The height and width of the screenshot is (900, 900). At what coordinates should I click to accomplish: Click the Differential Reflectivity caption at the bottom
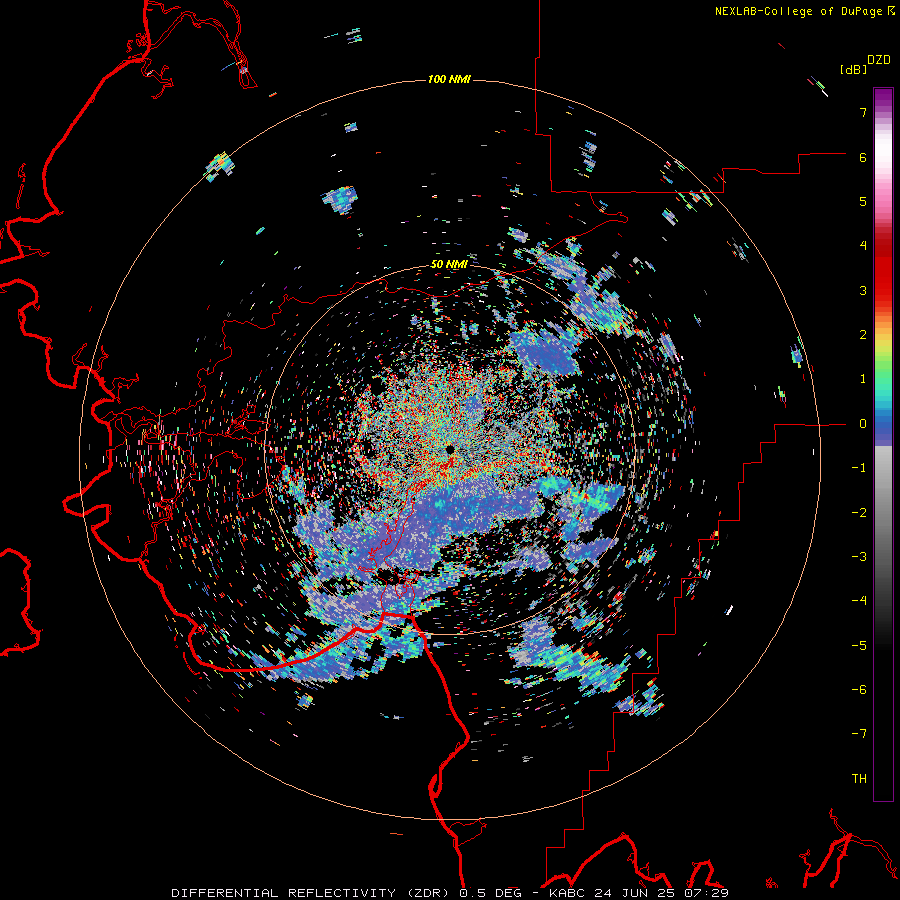(450, 893)
